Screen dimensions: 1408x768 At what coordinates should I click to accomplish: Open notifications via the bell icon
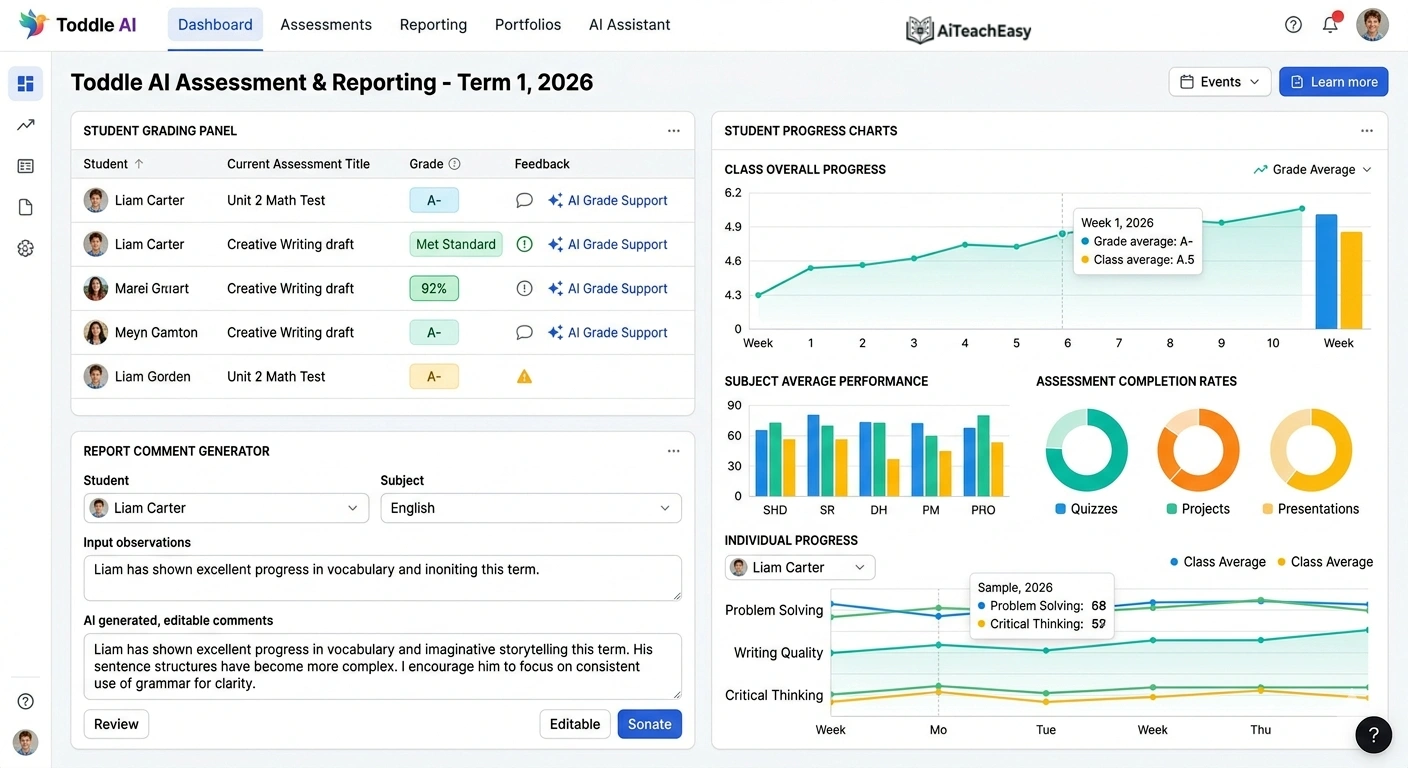1330,24
